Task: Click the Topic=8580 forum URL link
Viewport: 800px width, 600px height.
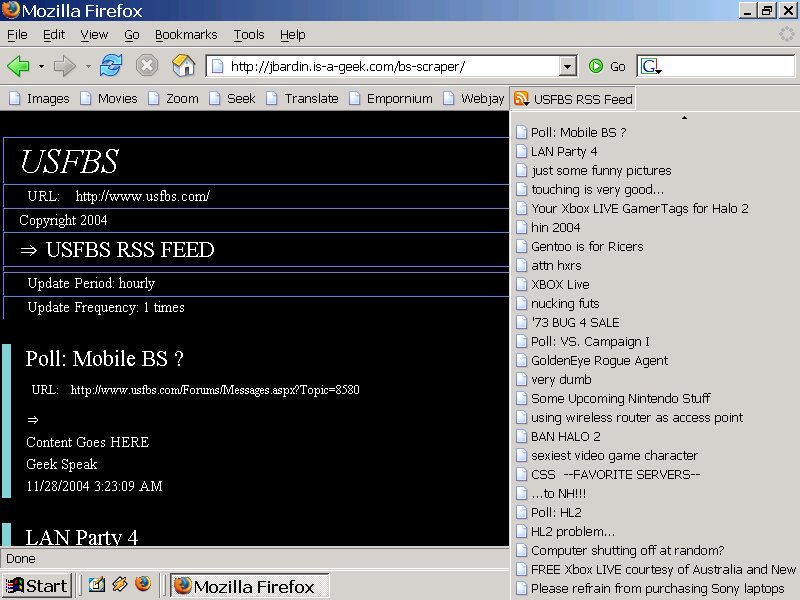Action: tap(215, 390)
